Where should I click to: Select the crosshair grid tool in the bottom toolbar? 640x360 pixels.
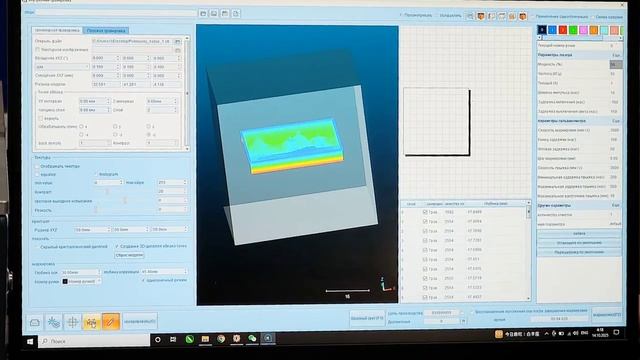tap(73, 322)
